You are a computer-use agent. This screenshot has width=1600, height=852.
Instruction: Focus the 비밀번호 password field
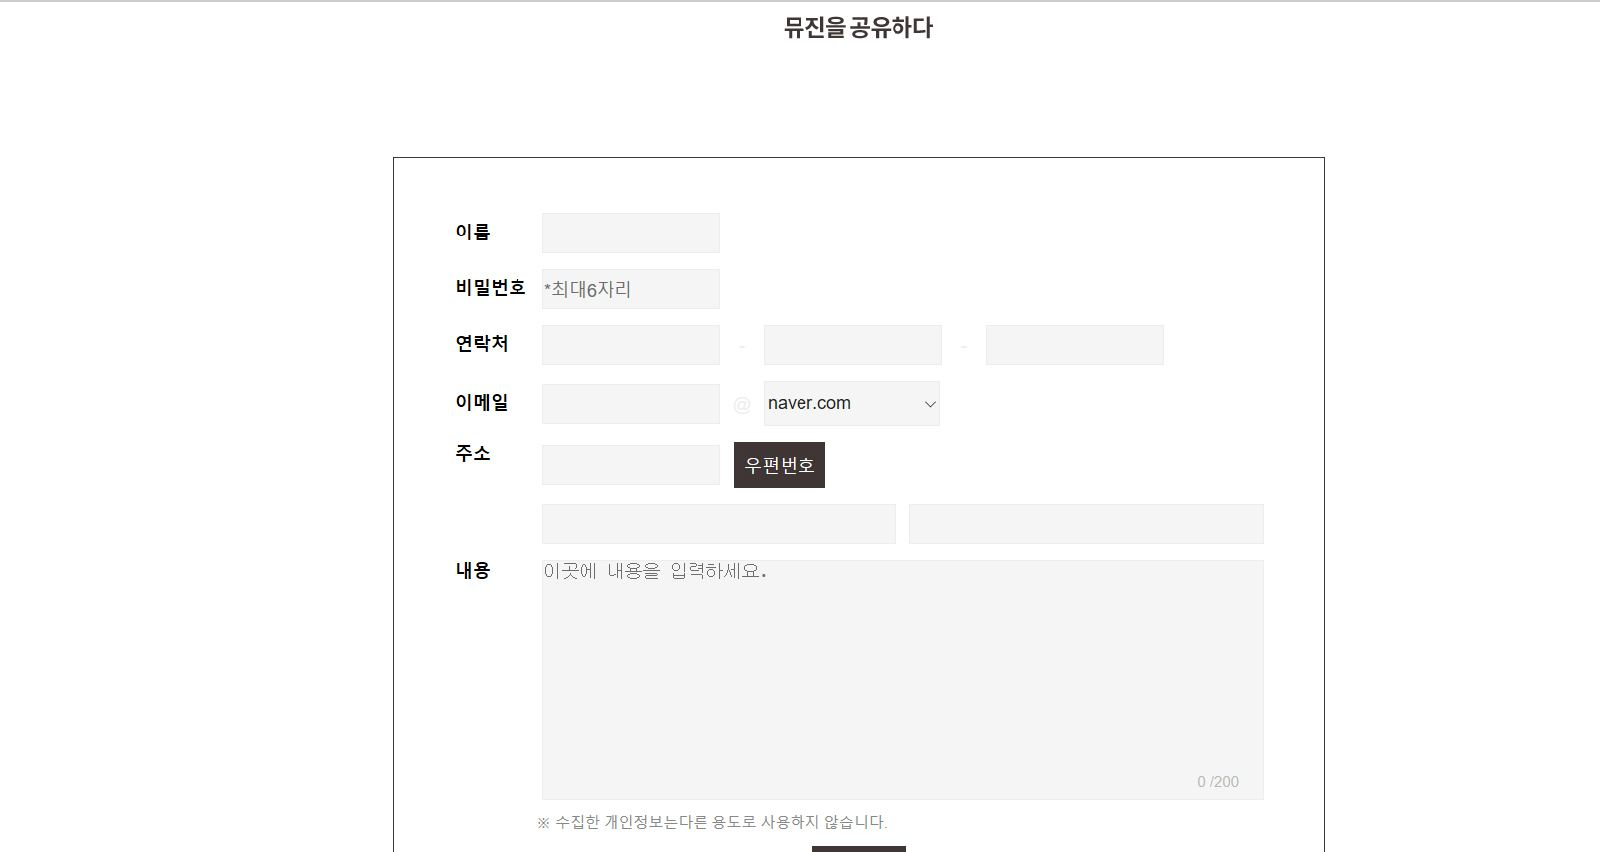pyautogui.click(x=630, y=289)
